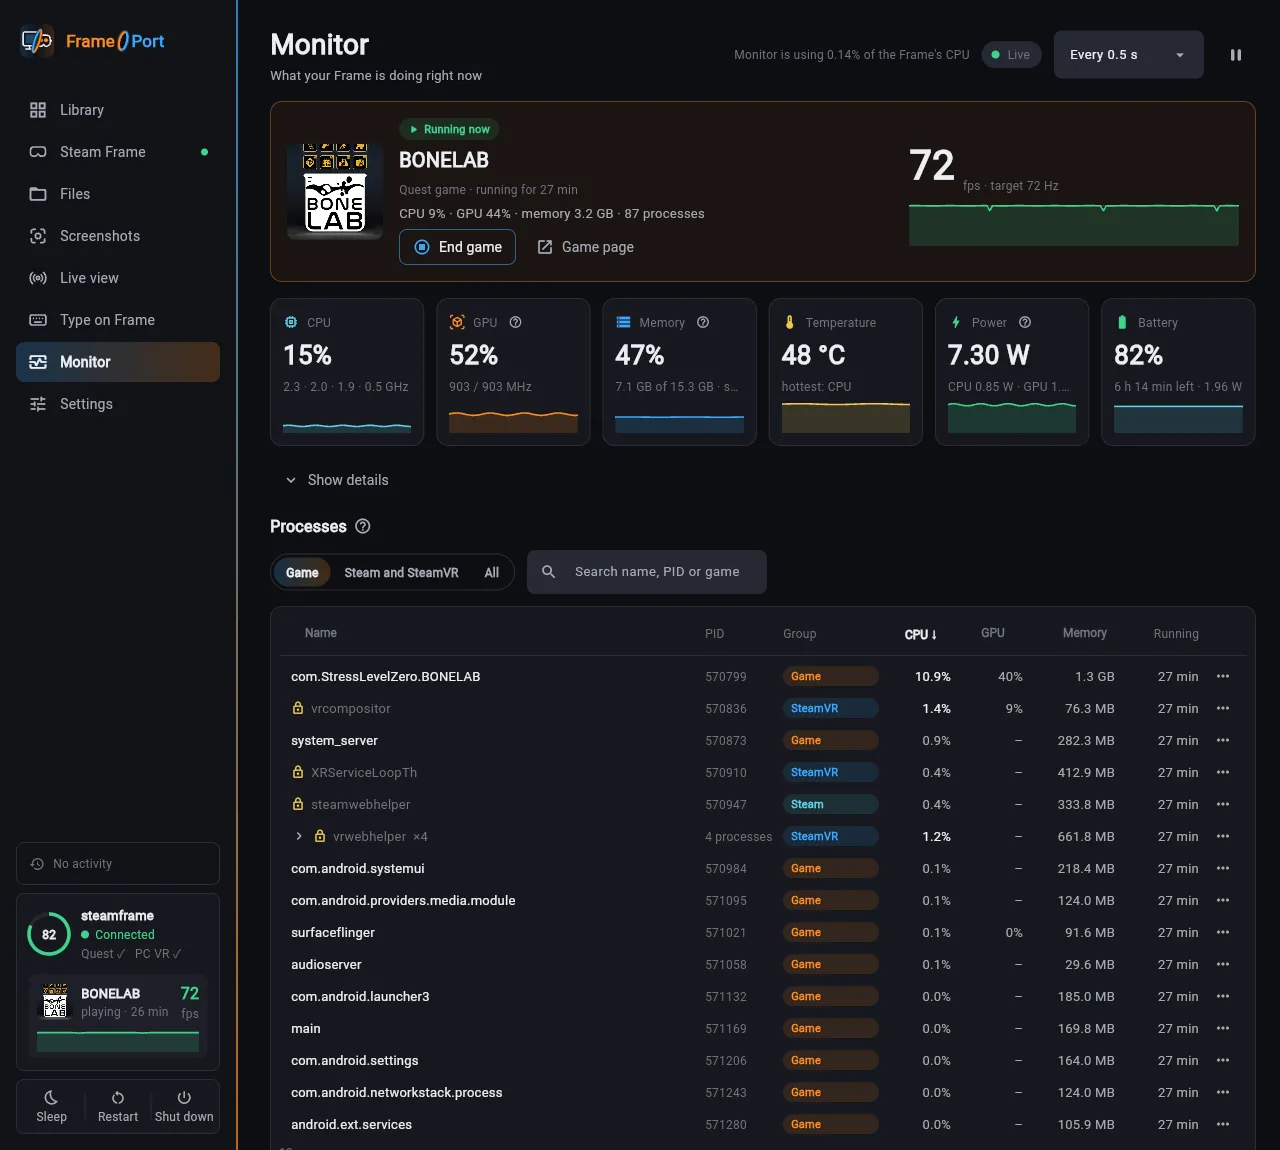Expand the vrwebhelper process group

click(x=298, y=837)
